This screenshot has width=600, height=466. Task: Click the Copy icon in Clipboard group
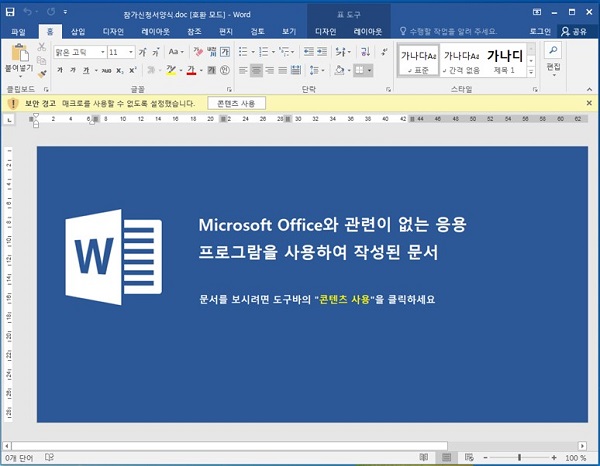click(x=41, y=60)
